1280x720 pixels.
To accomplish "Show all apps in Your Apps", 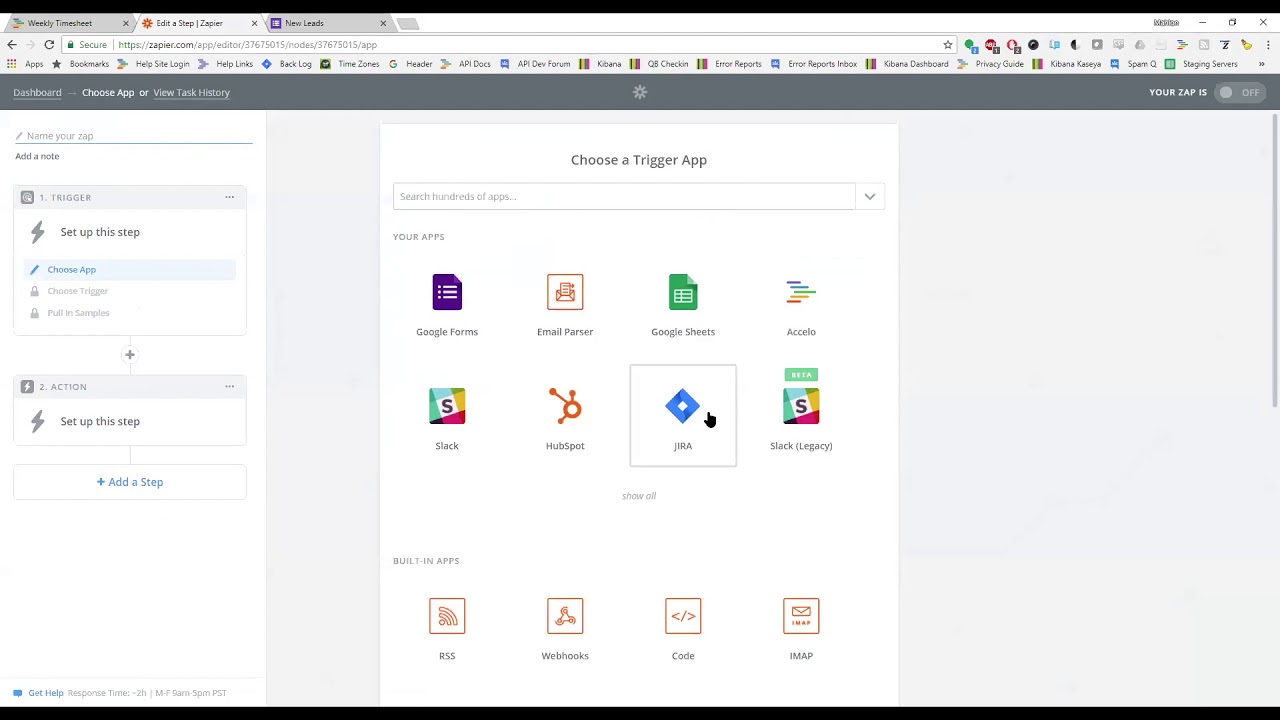I will [639, 496].
